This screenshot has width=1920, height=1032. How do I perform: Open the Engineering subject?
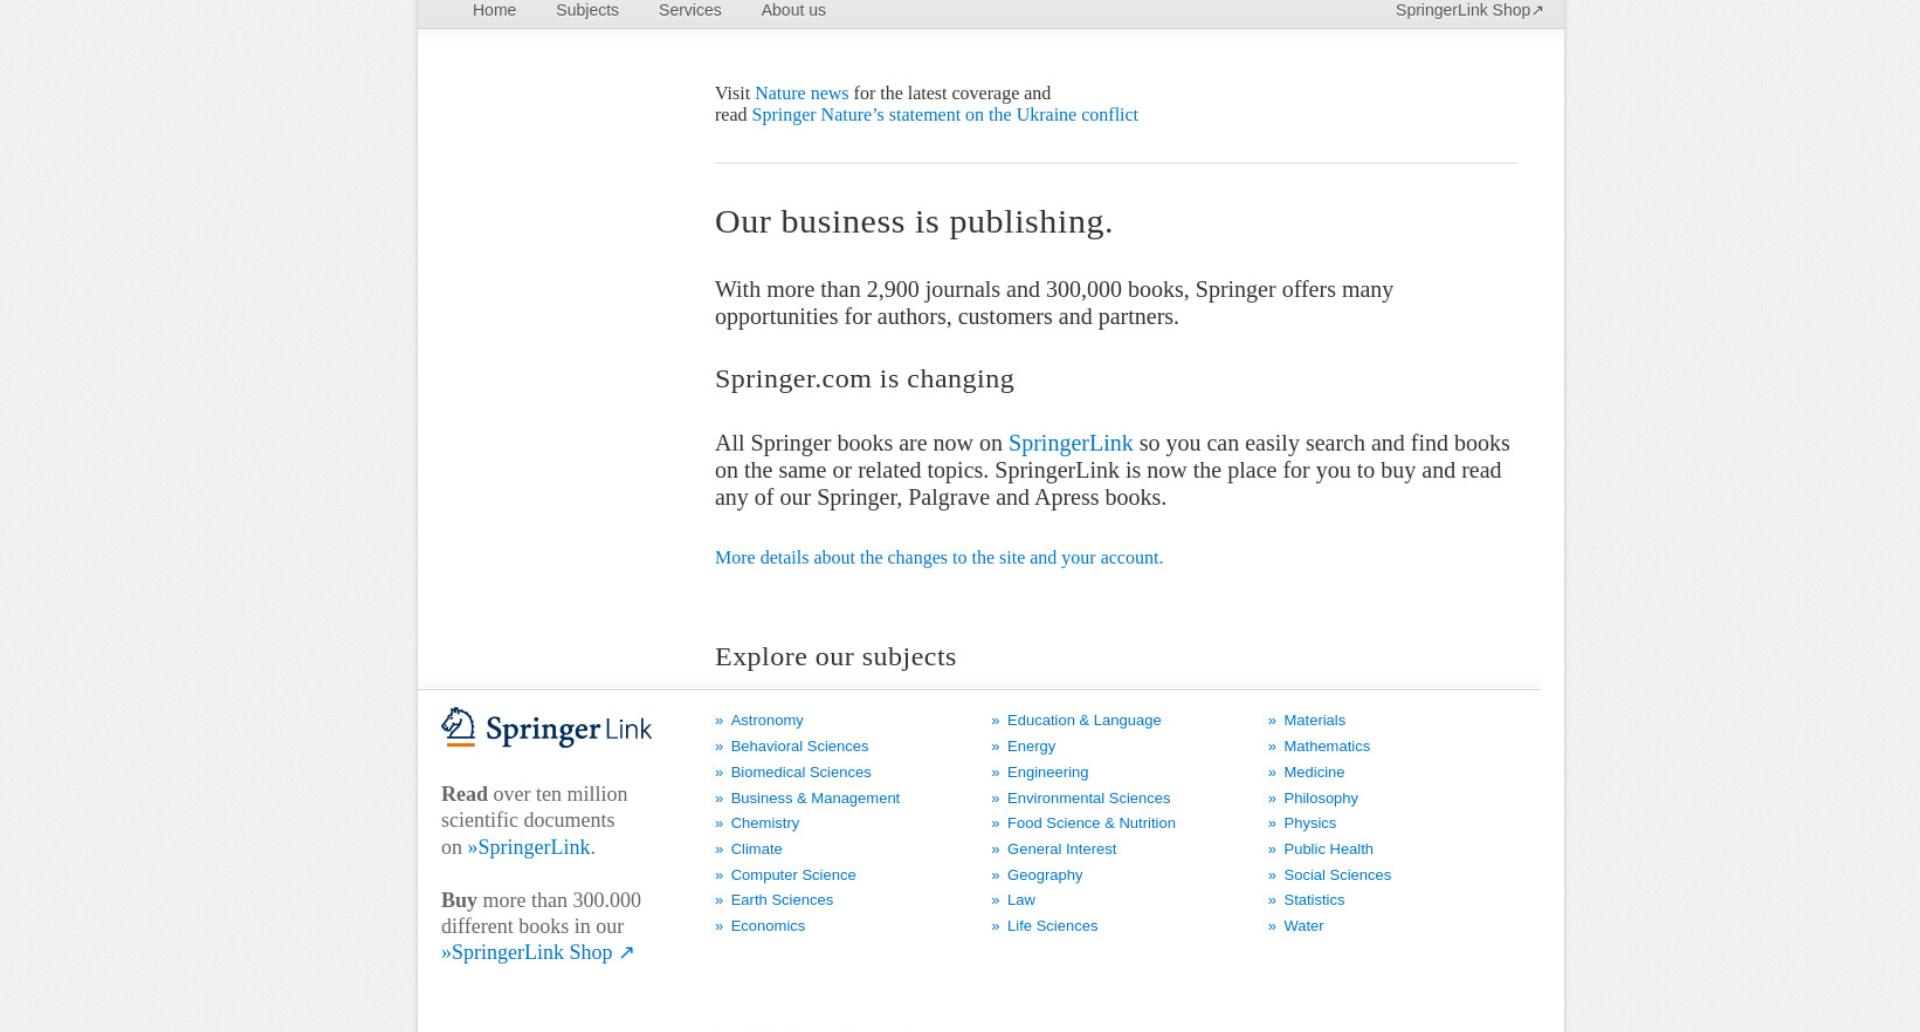coord(1047,772)
